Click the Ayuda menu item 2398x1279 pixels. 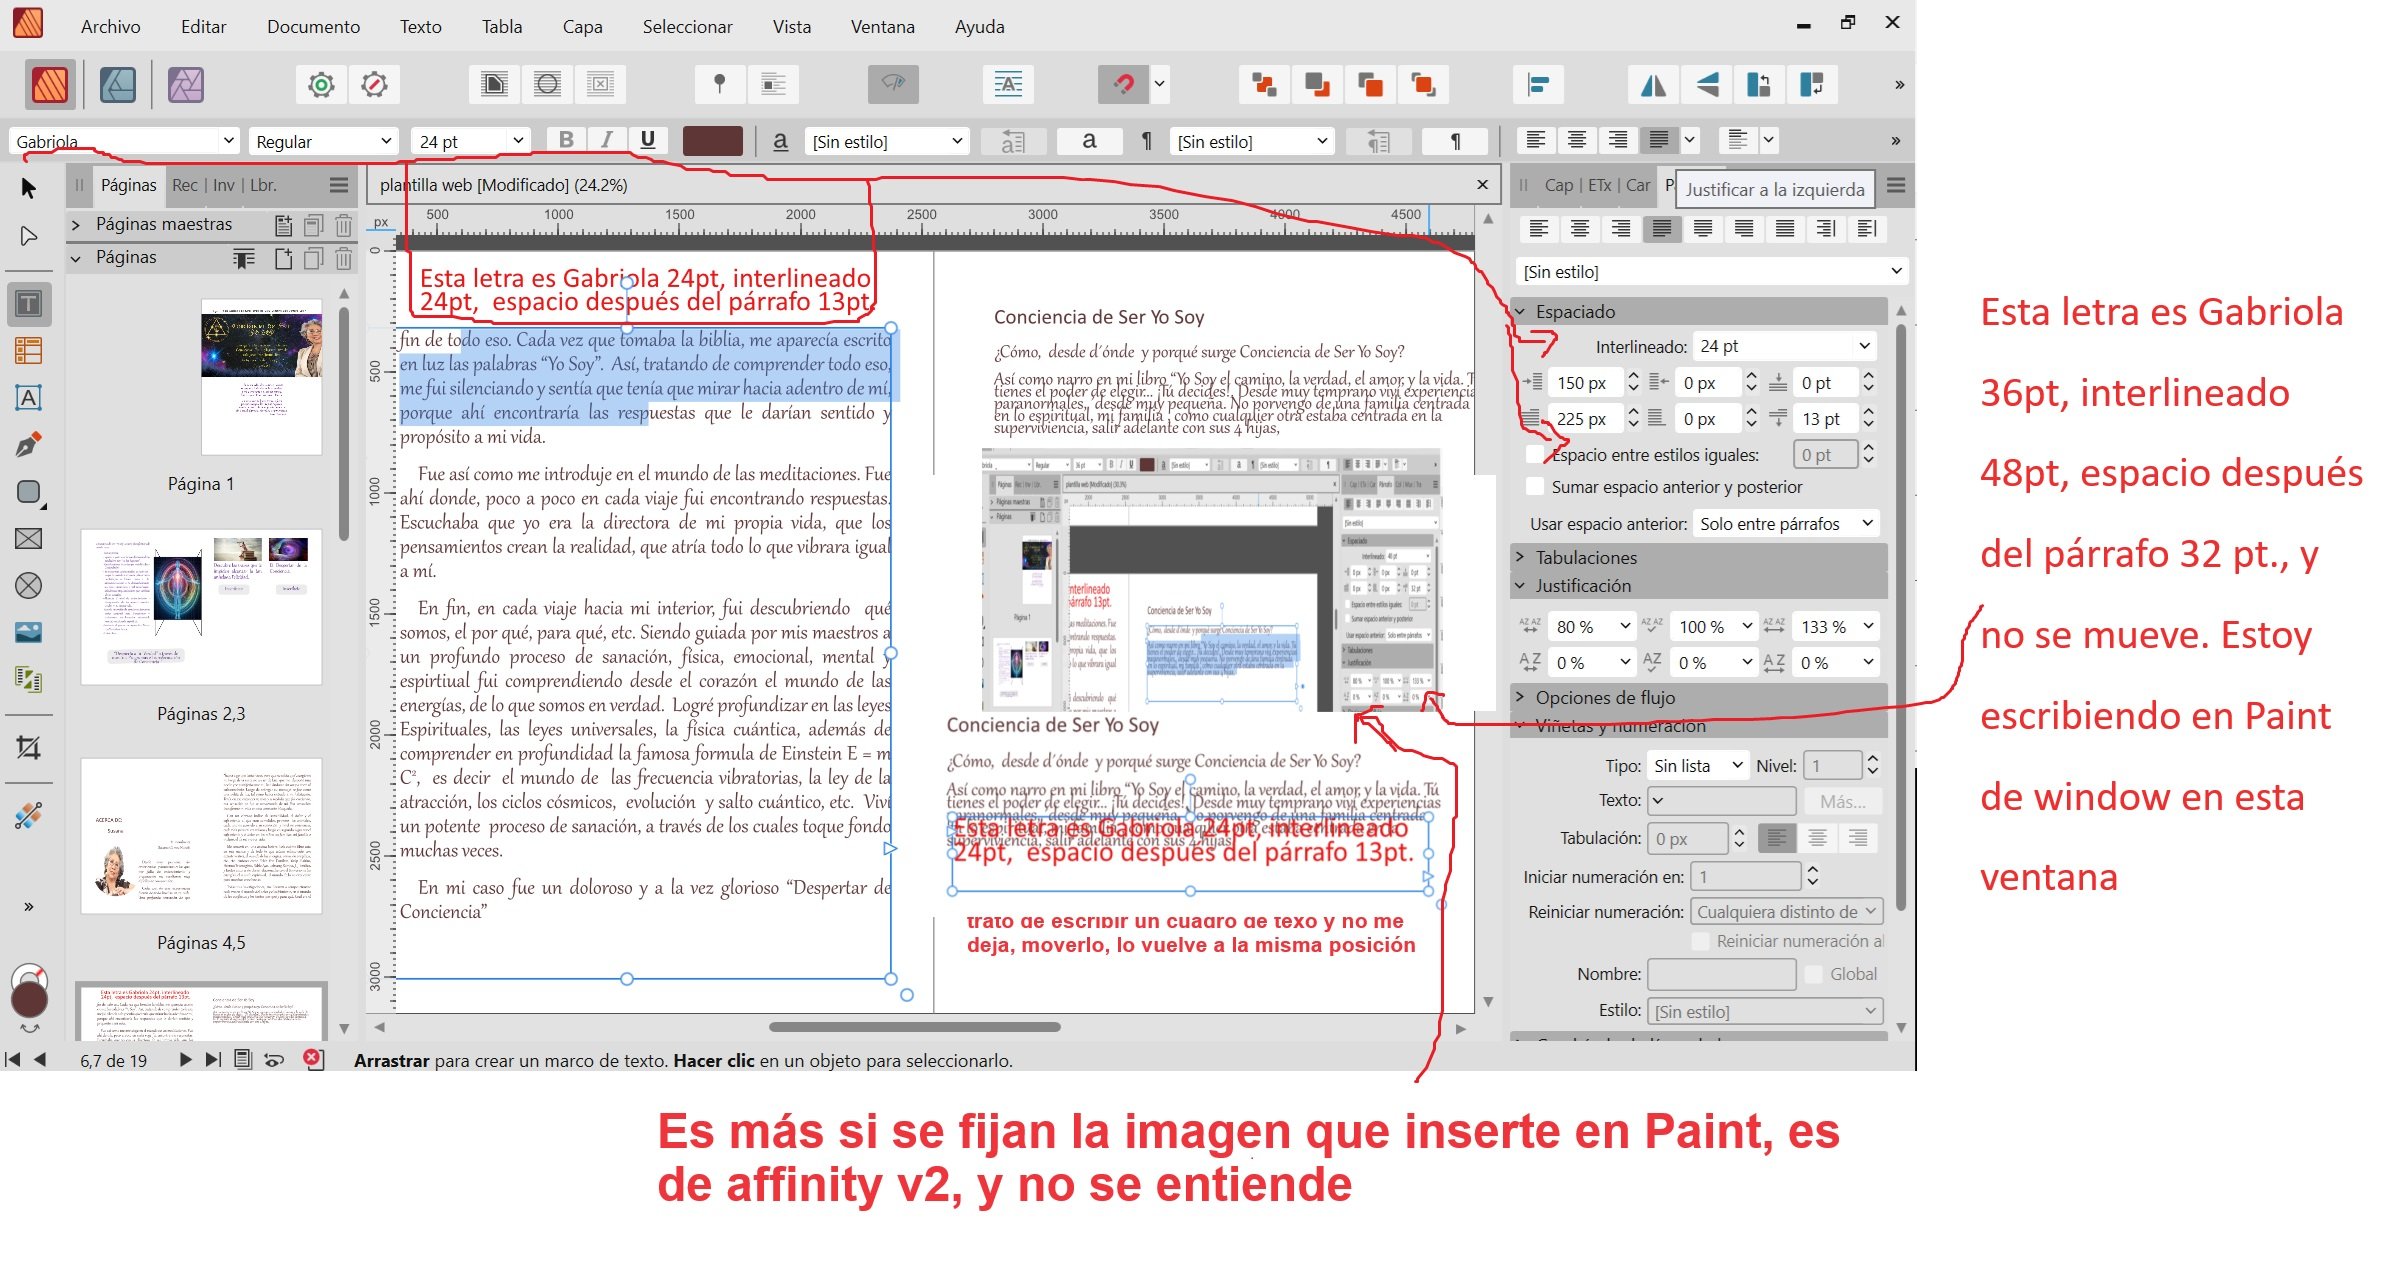[979, 27]
